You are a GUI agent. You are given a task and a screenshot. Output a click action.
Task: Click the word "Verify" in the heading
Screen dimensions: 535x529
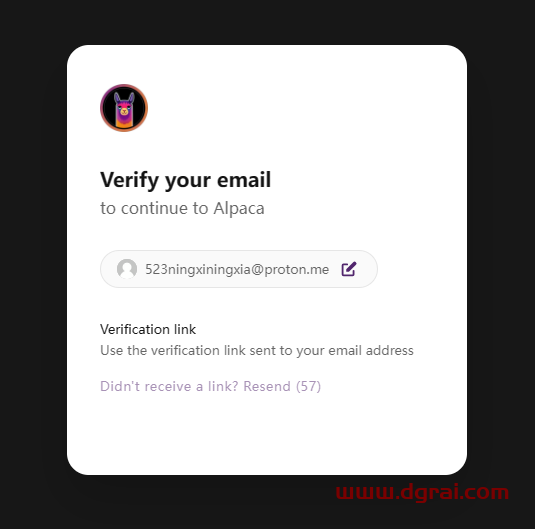pos(129,180)
